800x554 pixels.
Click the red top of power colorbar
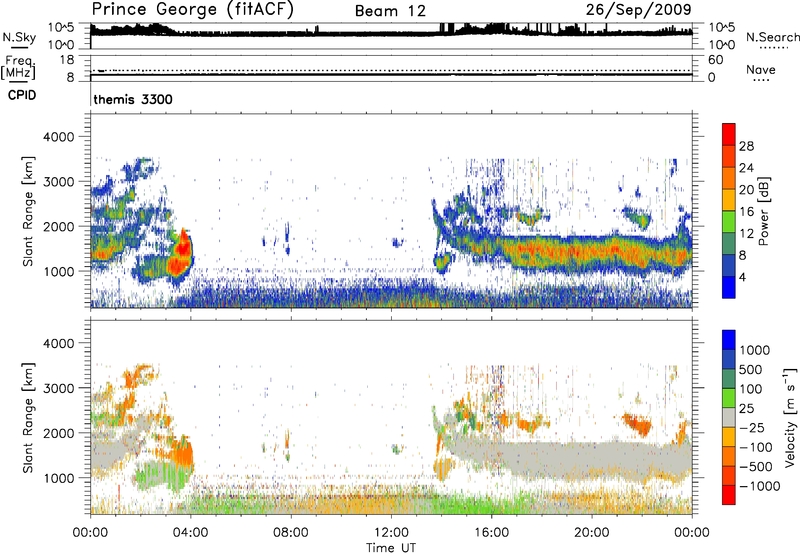point(729,134)
